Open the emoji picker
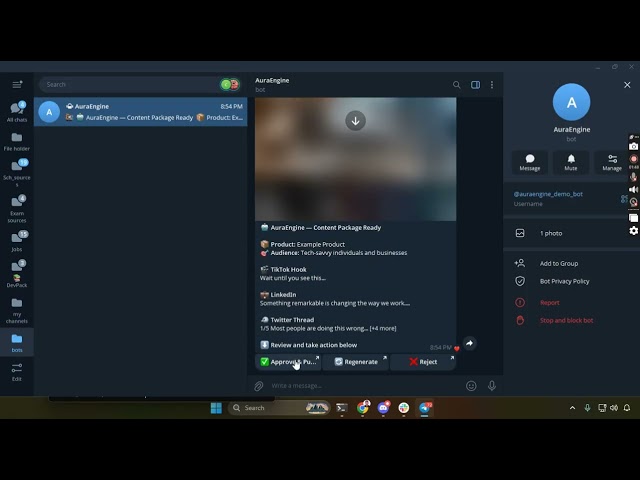Image resolution: width=640 pixels, height=480 pixels. click(471, 386)
